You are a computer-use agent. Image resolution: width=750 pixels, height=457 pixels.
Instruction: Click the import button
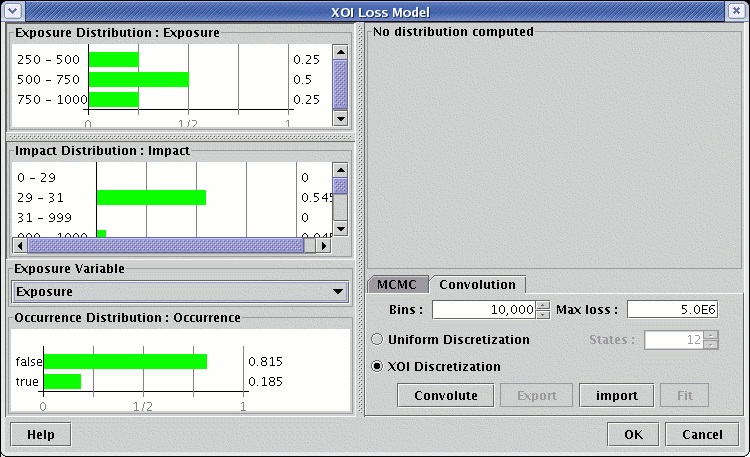(x=617, y=395)
